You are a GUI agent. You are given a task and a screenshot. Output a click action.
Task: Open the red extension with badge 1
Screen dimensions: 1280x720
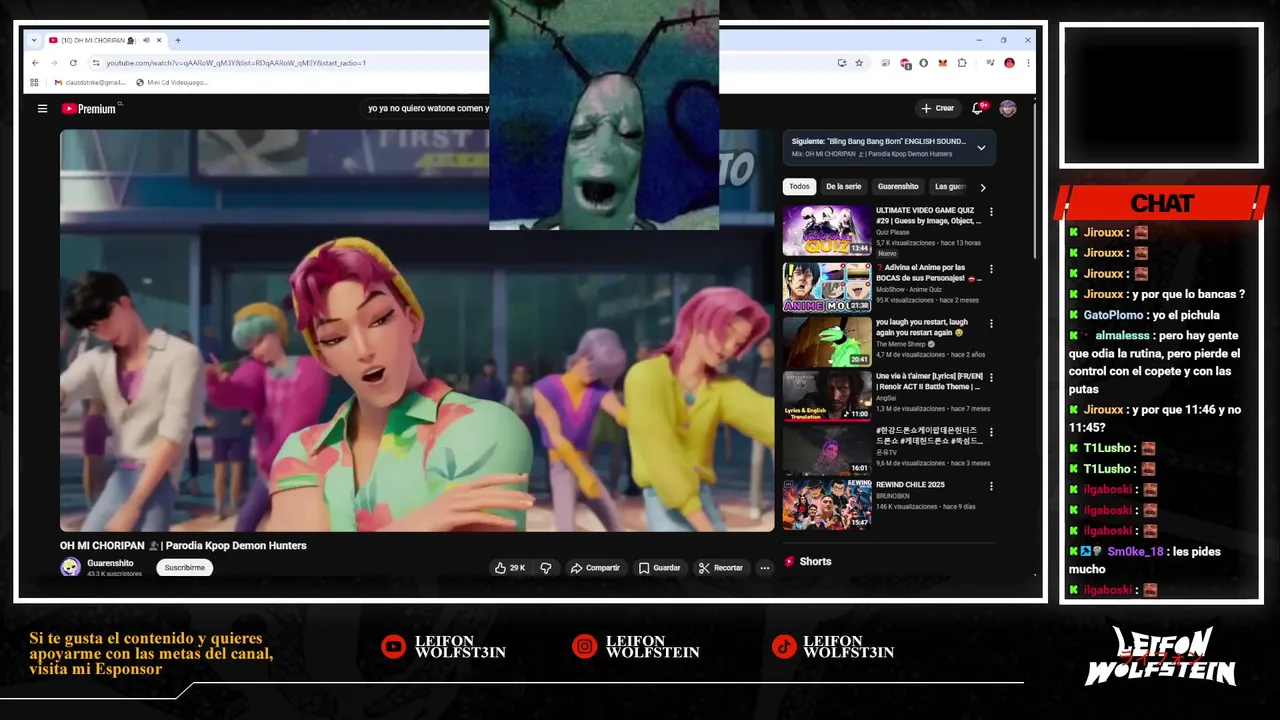tap(905, 63)
